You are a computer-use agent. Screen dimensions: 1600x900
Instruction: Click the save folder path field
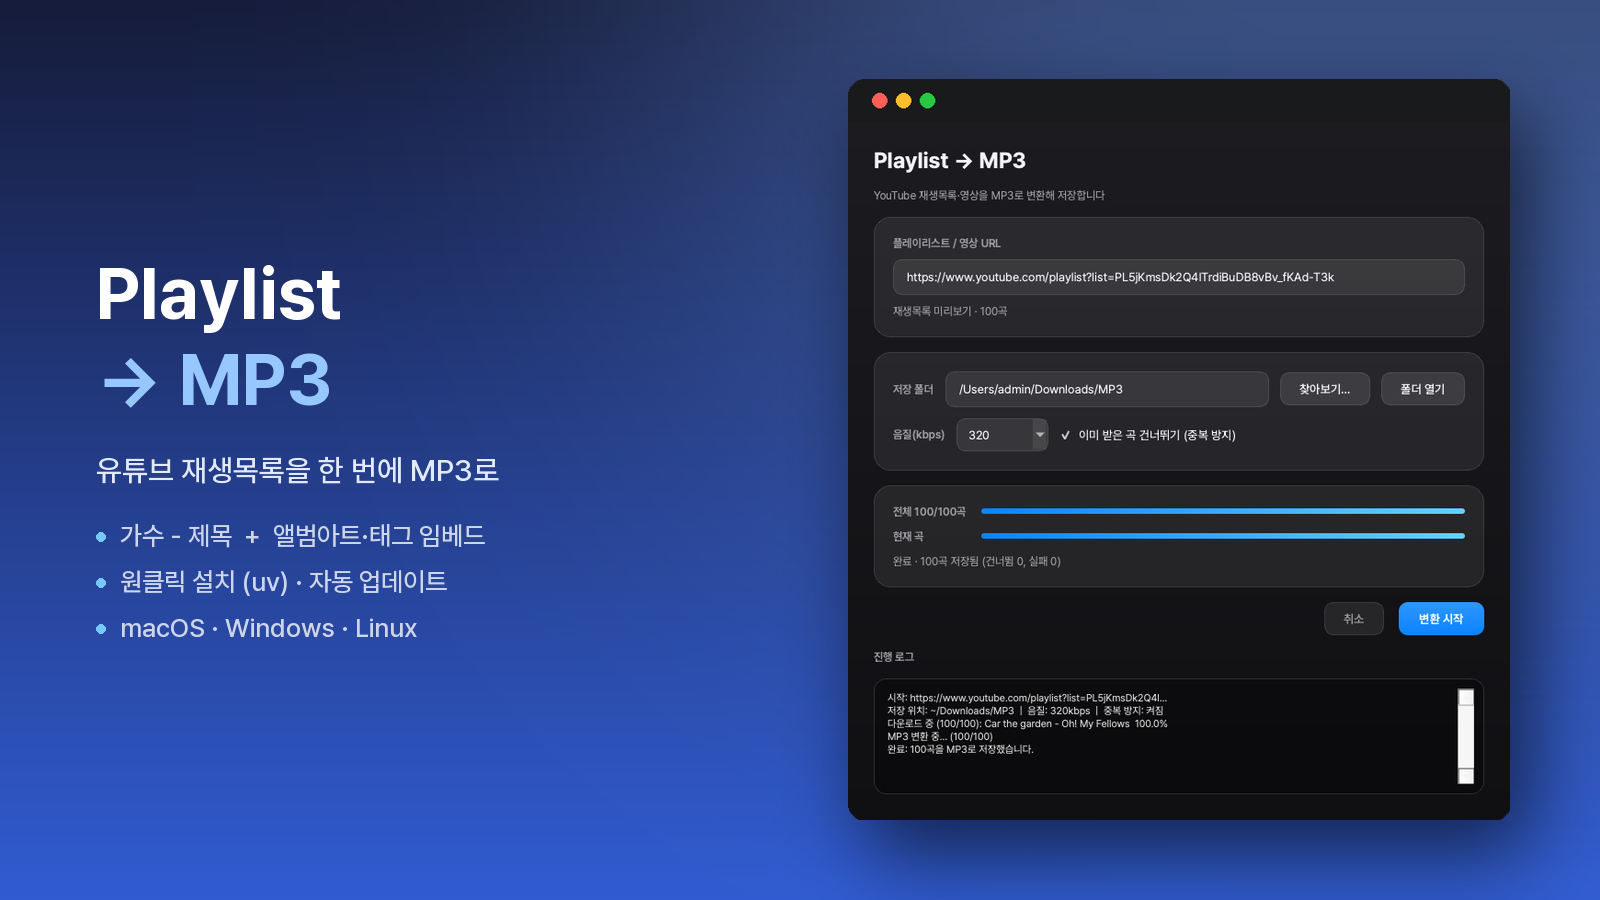pos(1107,389)
